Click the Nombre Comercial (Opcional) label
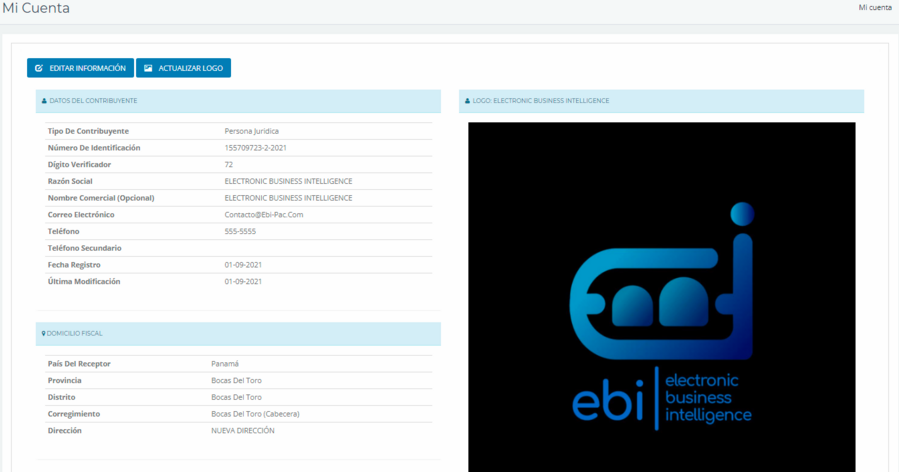The image size is (899, 472). coord(101,198)
